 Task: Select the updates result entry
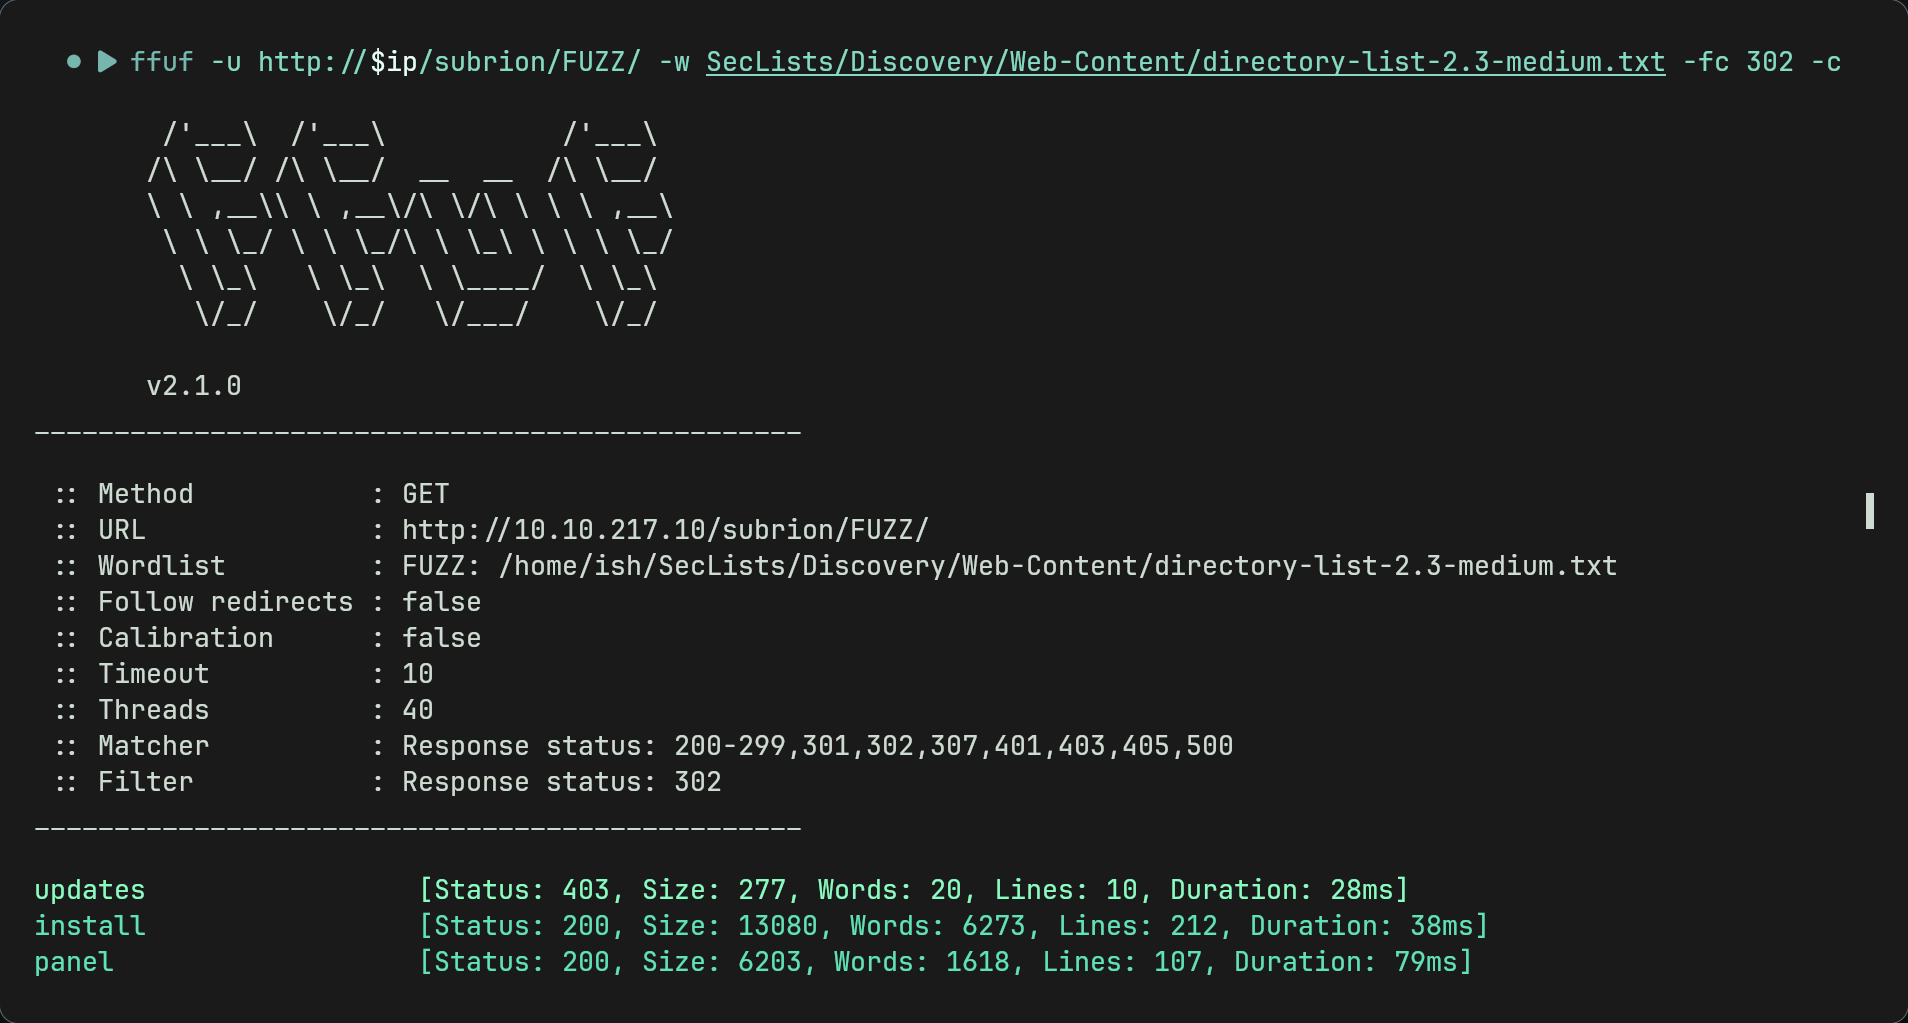click(x=90, y=890)
